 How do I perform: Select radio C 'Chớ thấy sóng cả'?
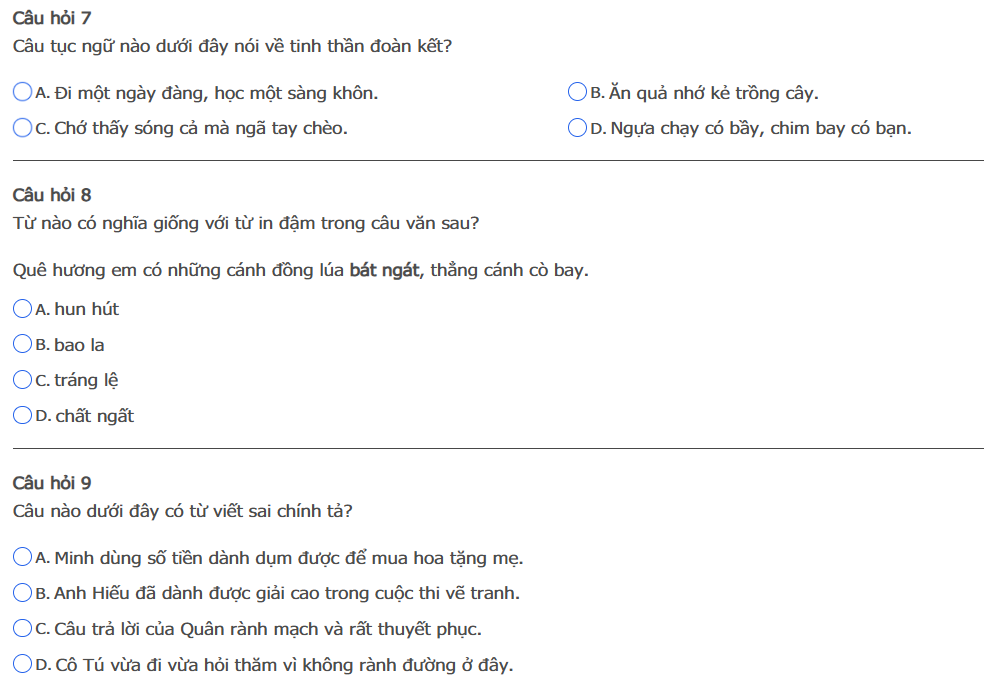(22, 128)
